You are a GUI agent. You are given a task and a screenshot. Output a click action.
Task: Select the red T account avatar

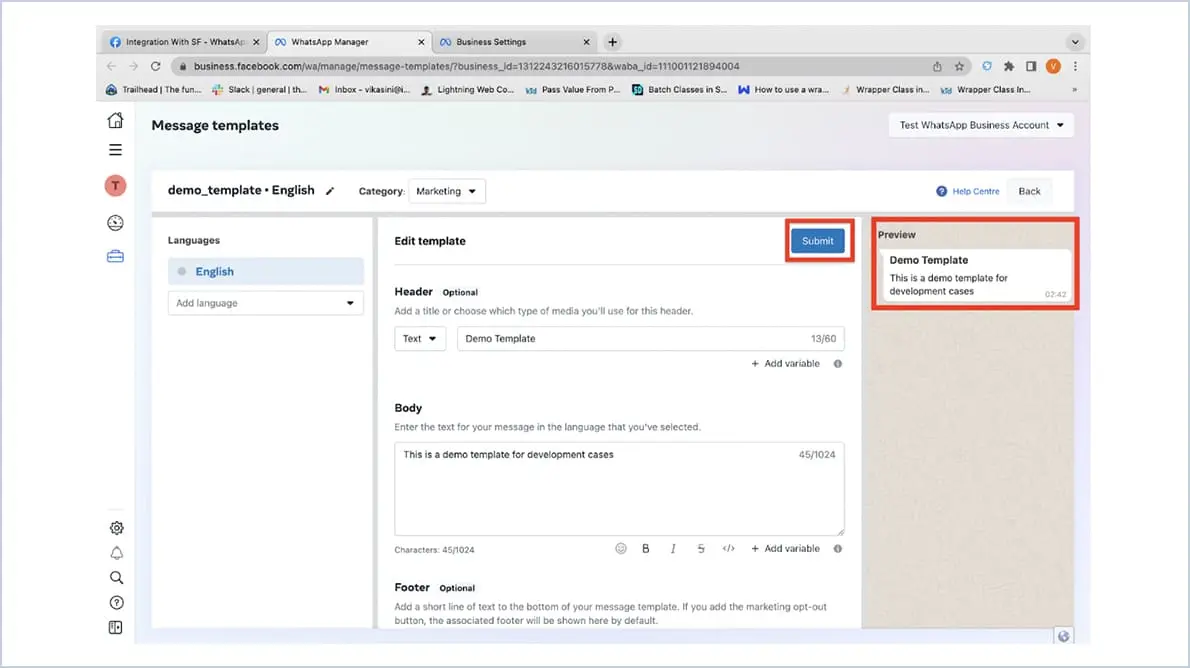point(115,186)
